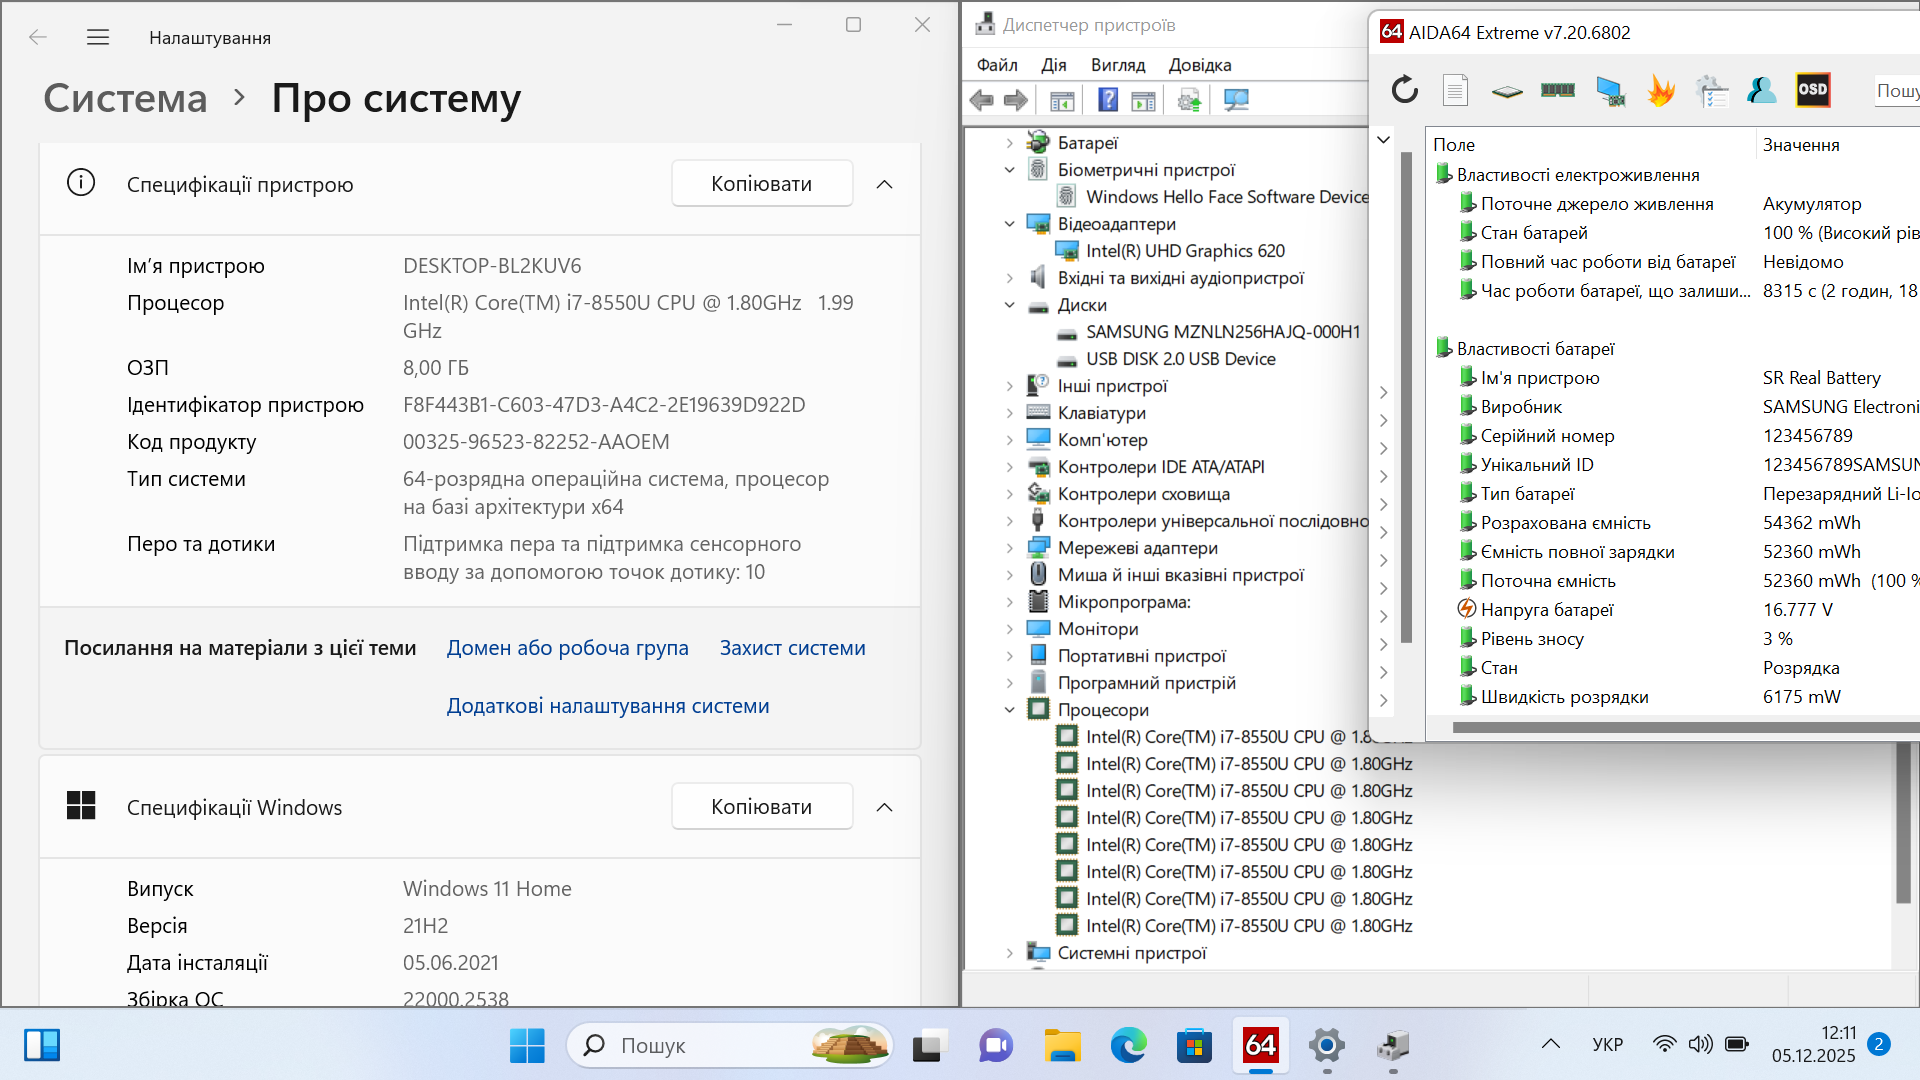
Task: Open AIDA64 system stability flame icon
Action: (1661, 90)
